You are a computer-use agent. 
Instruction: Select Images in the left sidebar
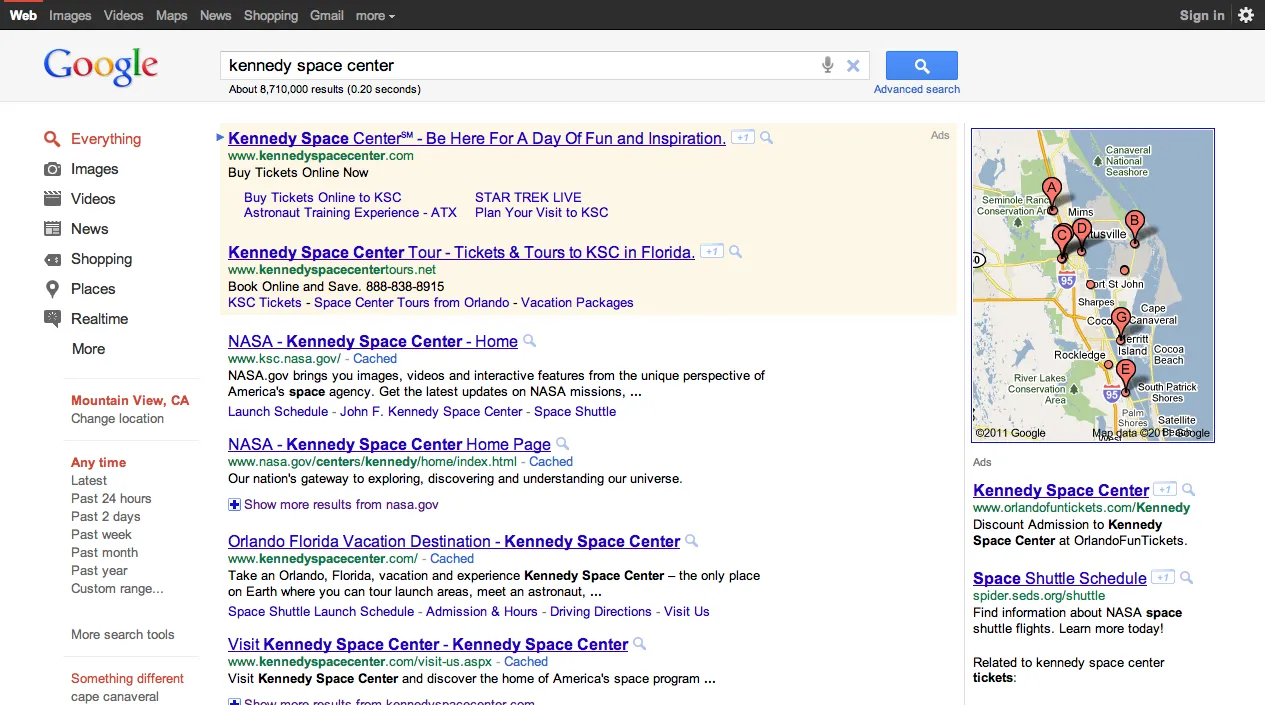pos(94,169)
